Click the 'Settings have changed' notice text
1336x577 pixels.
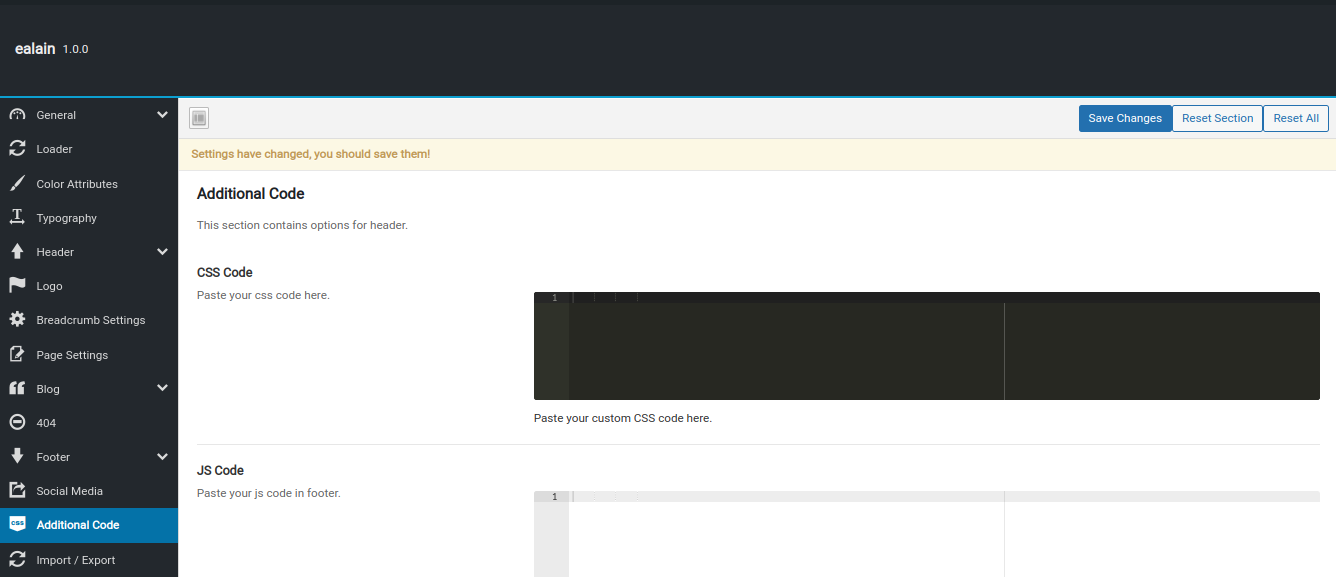click(x=311, y=154)
